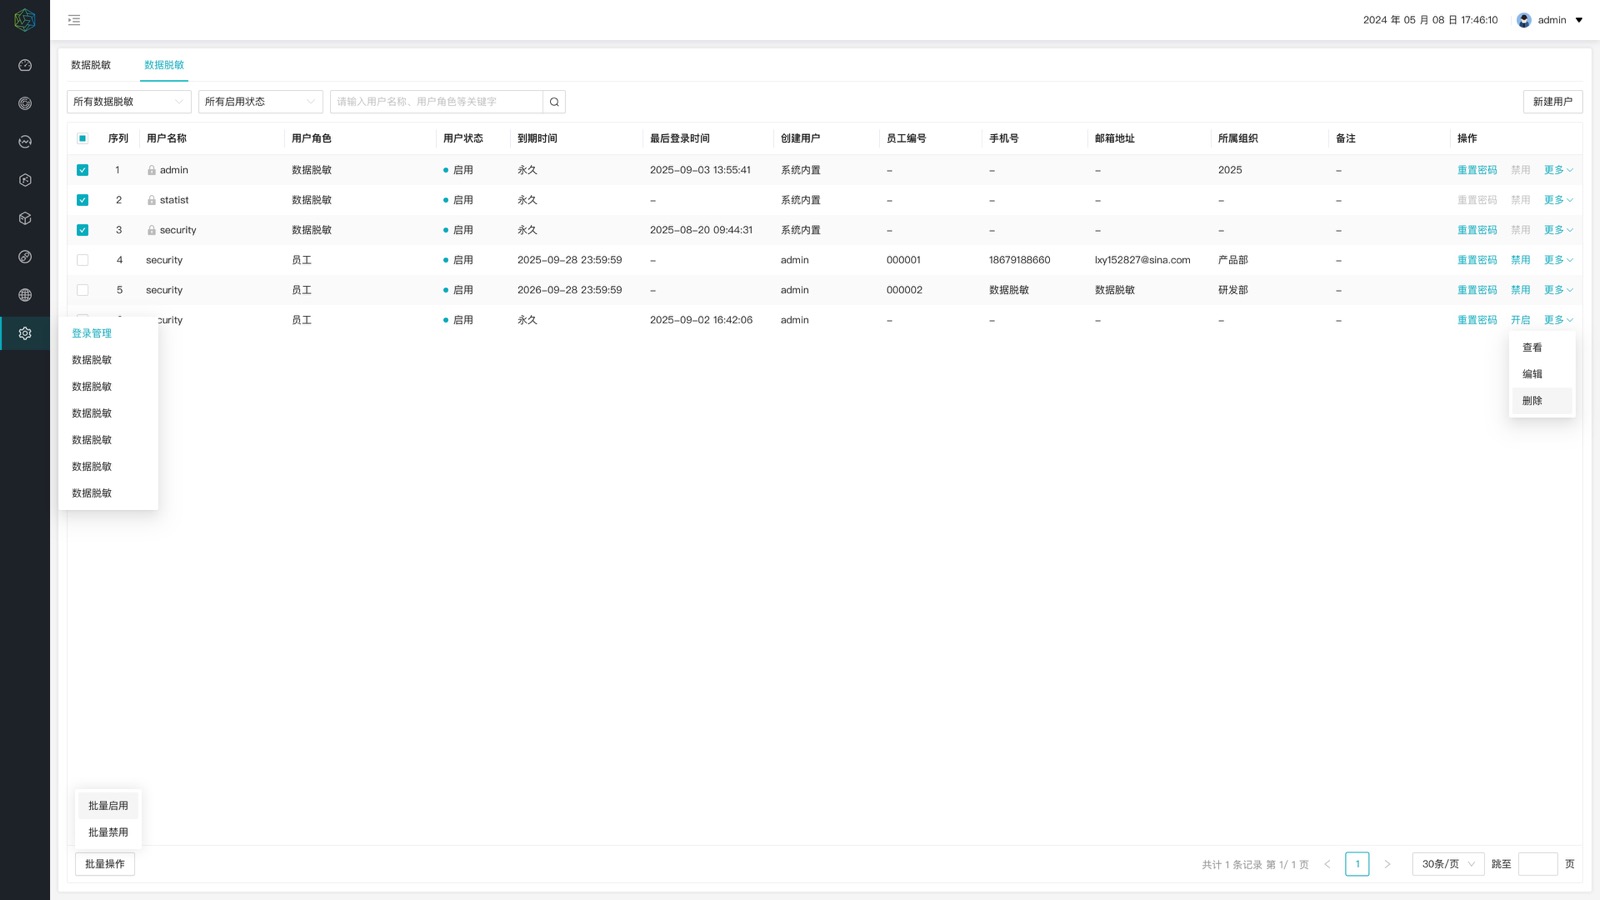The image size is (1600, 900).
Task: Go to previous page arrow
Action: 1327,864
